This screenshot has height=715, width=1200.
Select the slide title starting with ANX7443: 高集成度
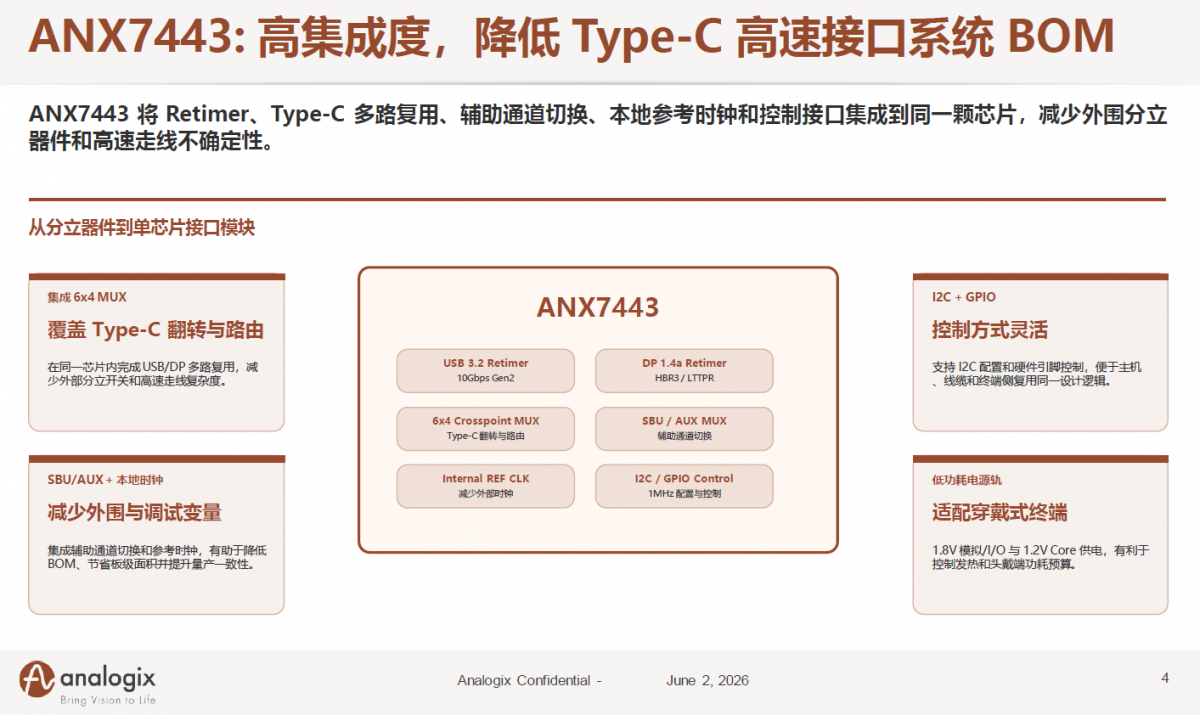coord(571,37)
